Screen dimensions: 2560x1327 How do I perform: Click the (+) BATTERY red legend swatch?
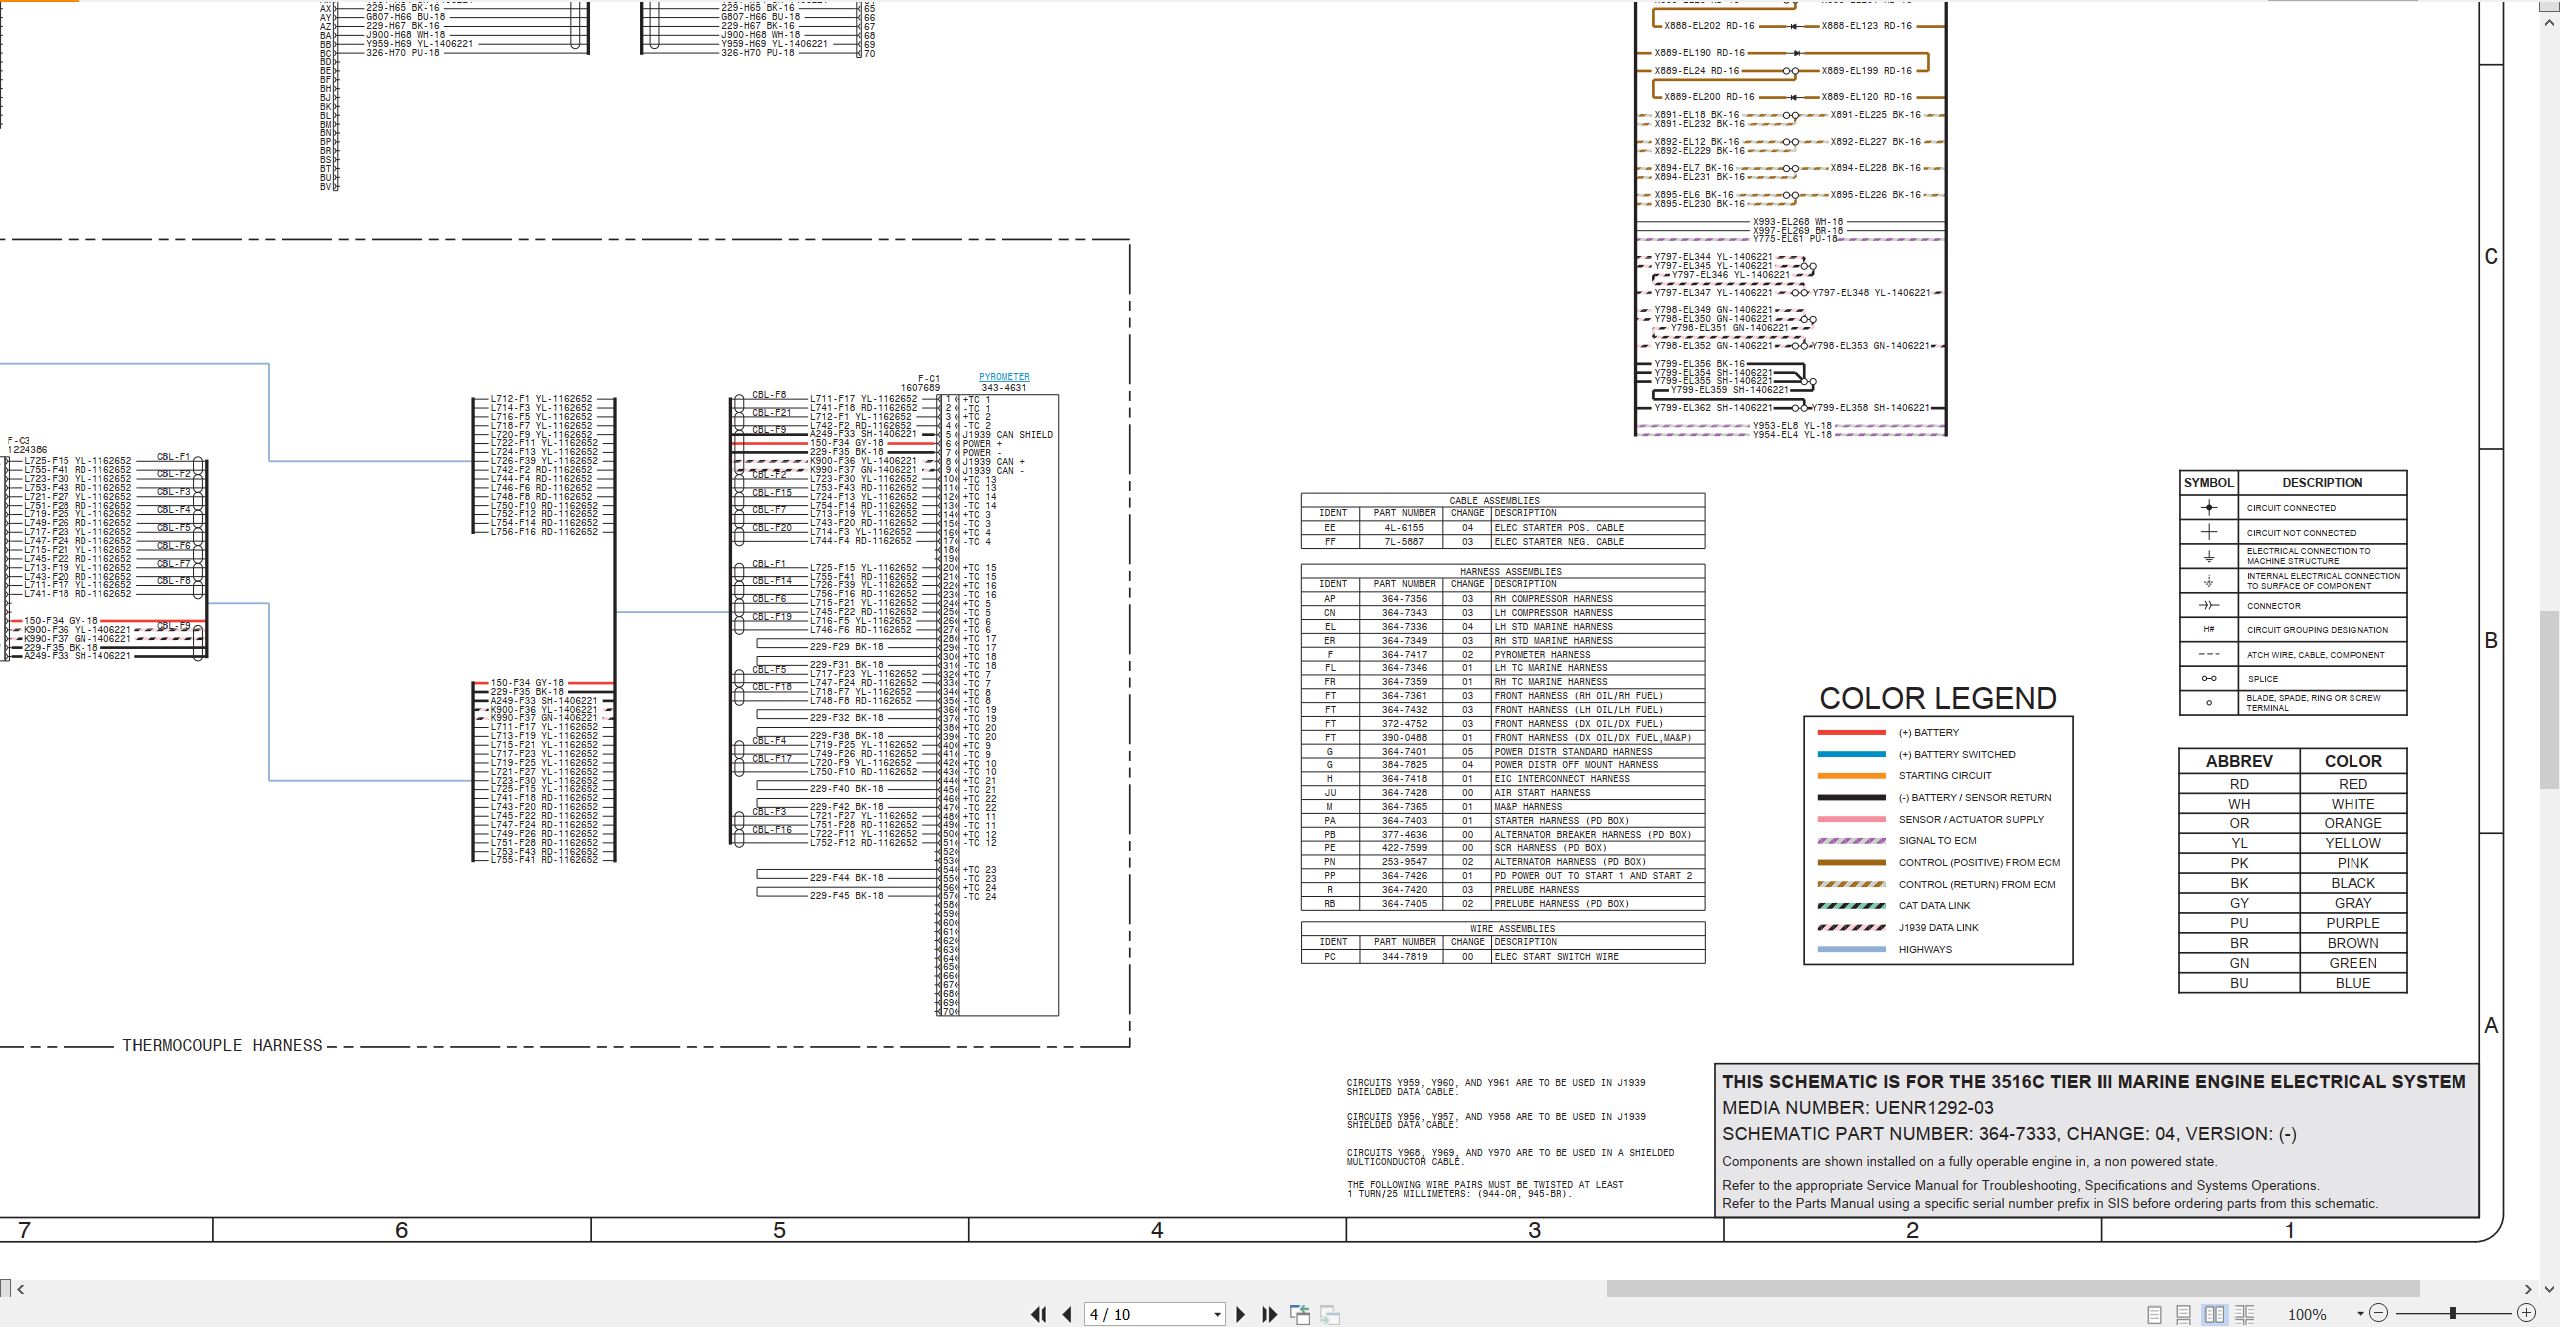pos(1851,733)
